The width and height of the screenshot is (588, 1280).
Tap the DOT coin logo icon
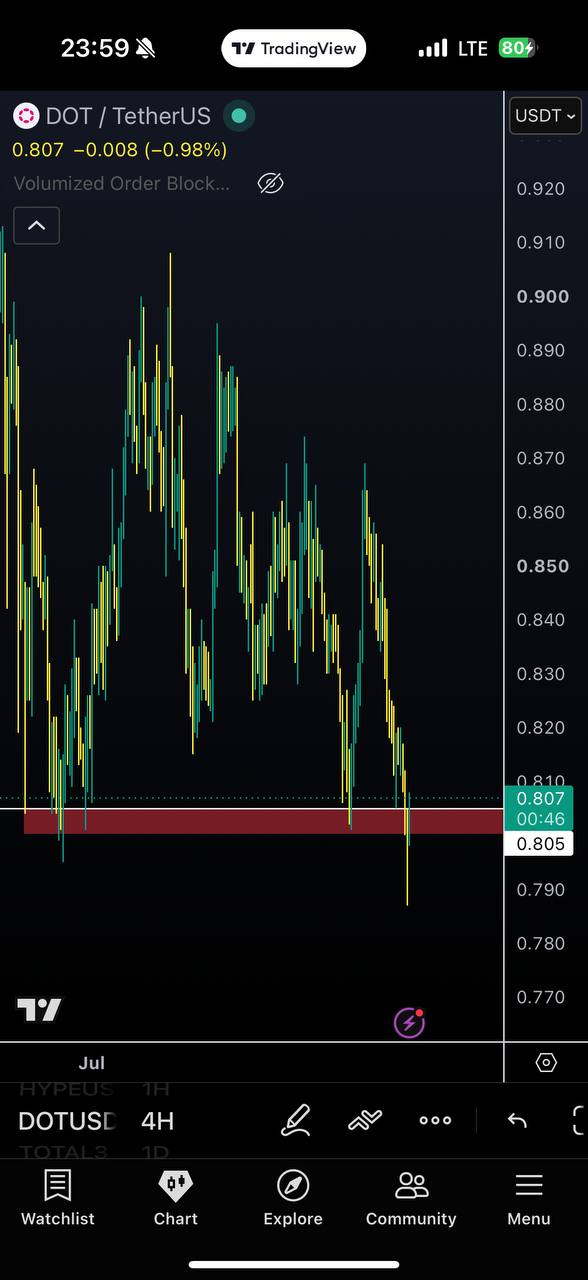[25, 116]
